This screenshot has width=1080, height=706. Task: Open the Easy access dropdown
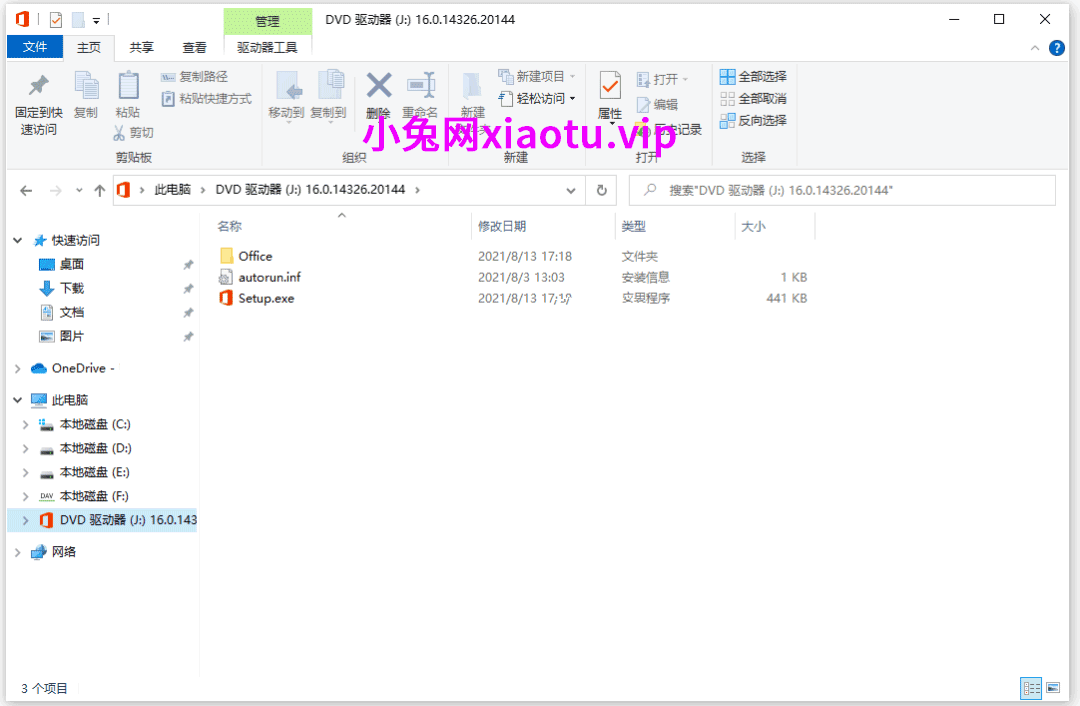537,98
